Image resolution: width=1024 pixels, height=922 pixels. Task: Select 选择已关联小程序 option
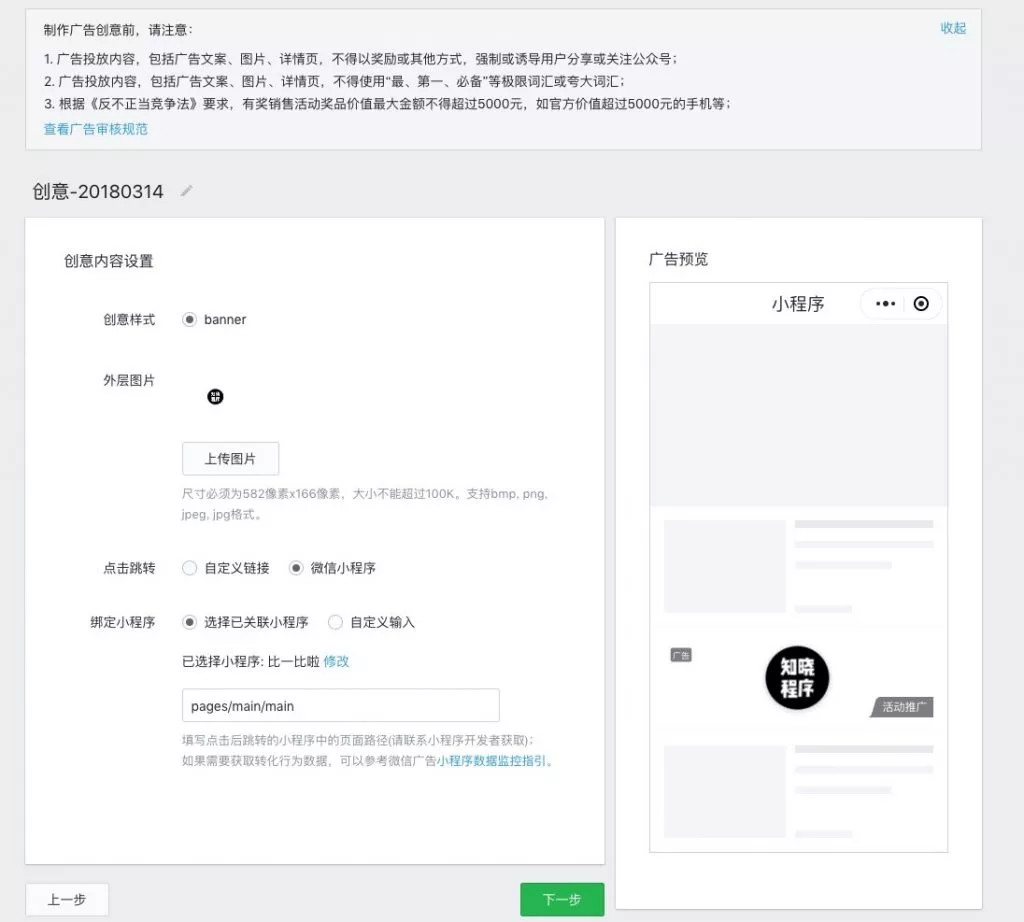[189, 622]
